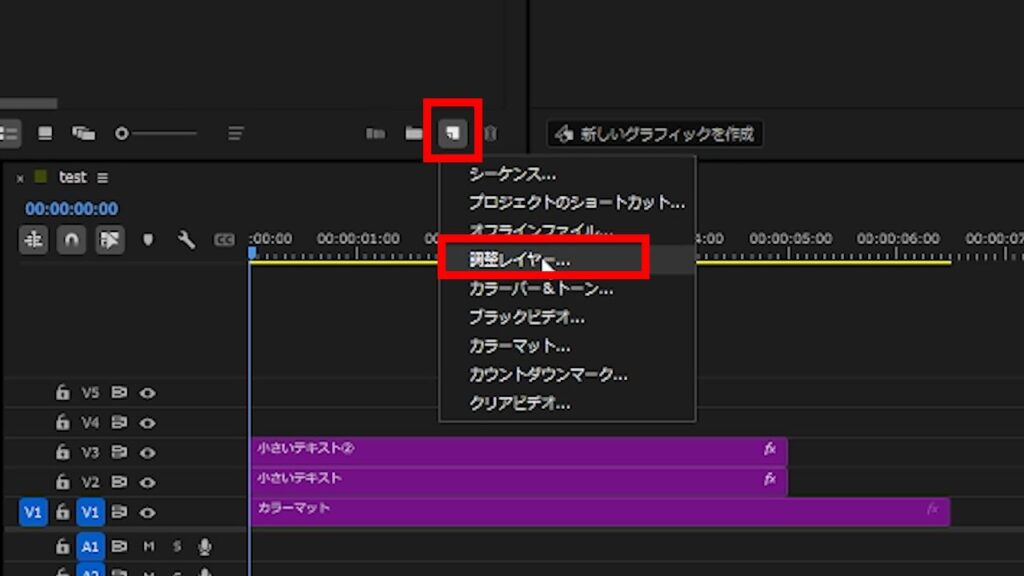Hide track V5 output eye

(x=148, y=393)
